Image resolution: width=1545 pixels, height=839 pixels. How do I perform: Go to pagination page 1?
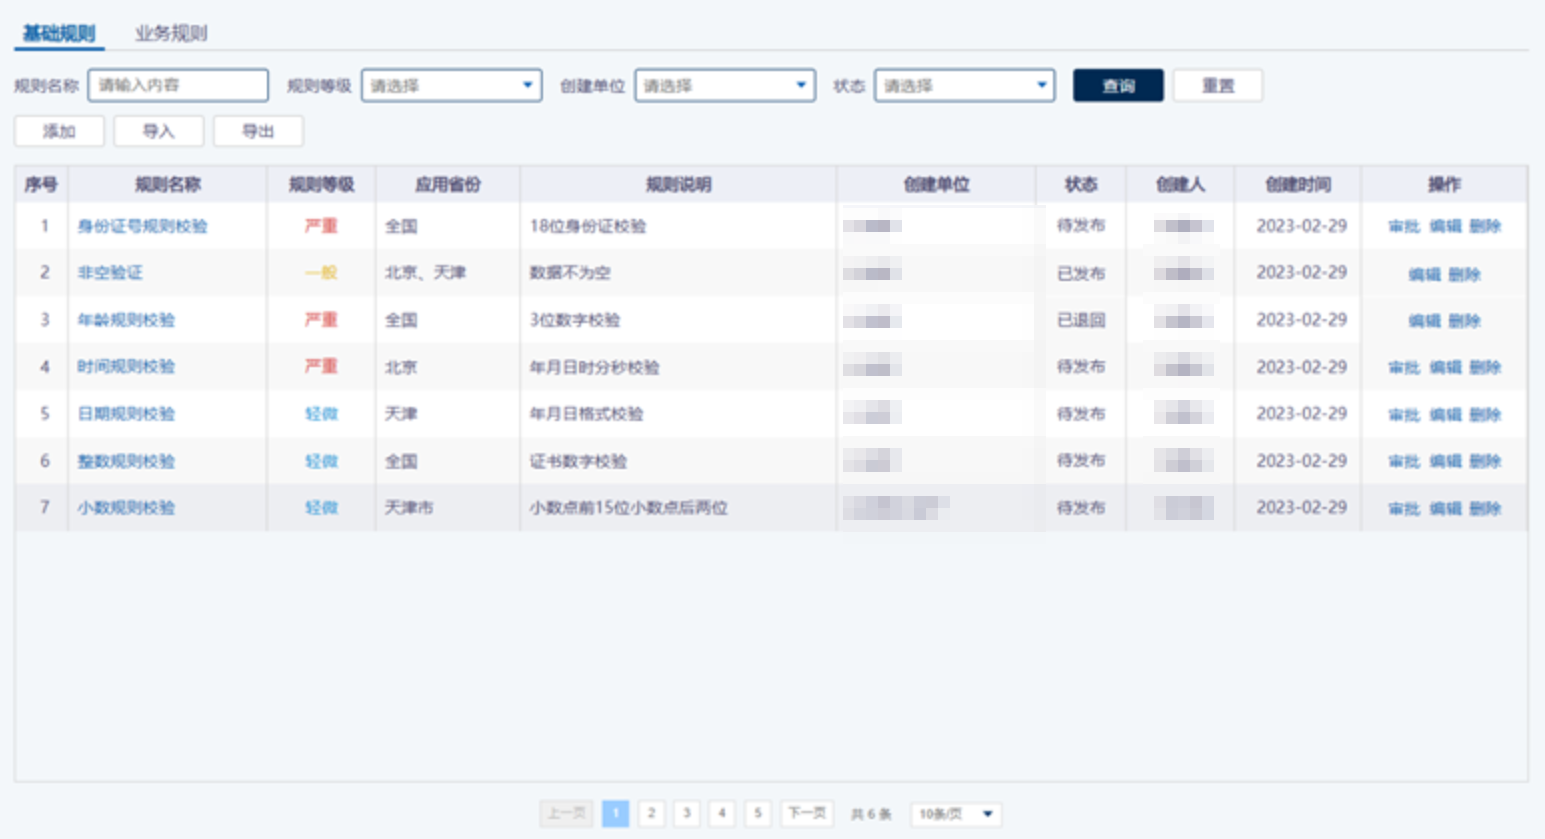pyautogui.click(x=616, y=813)
